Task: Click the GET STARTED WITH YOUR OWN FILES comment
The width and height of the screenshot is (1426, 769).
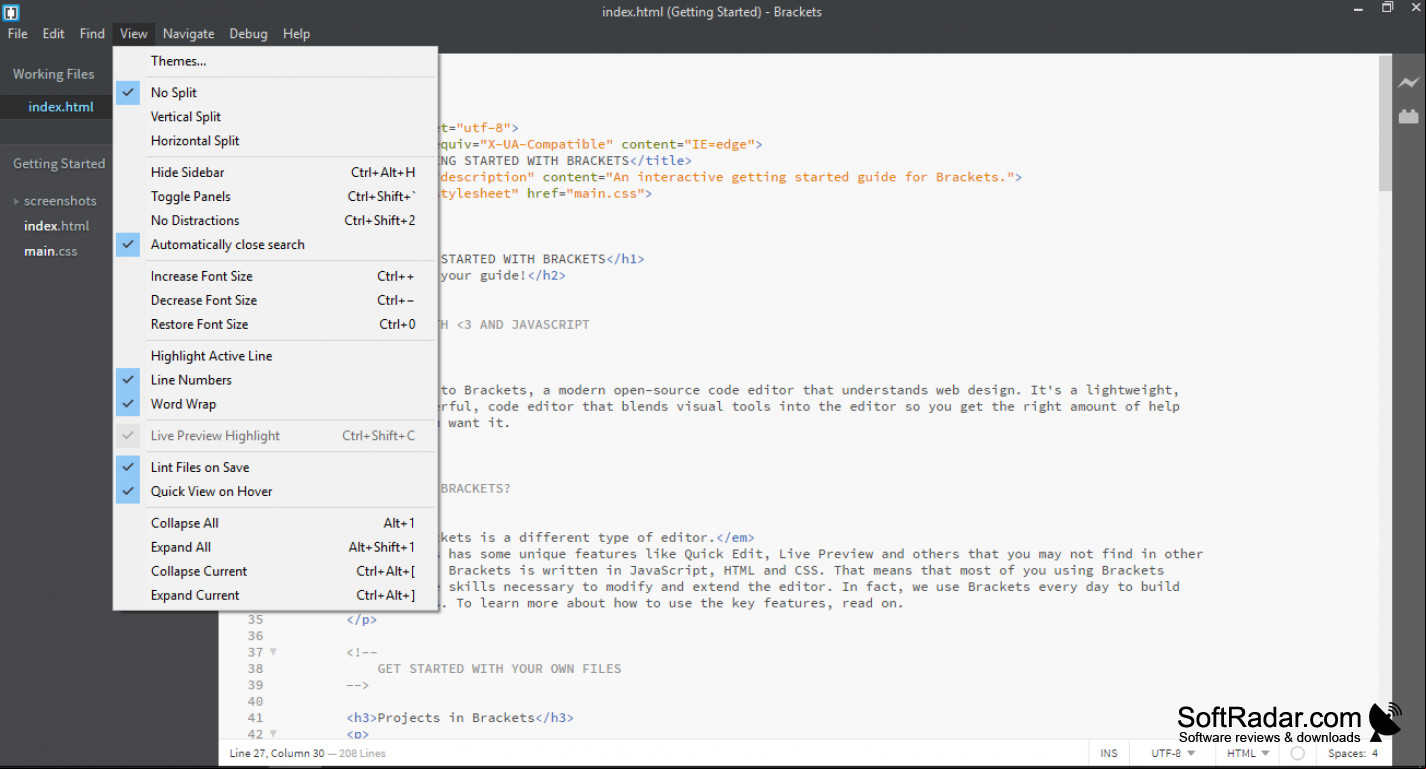Action: pos(499,668)
